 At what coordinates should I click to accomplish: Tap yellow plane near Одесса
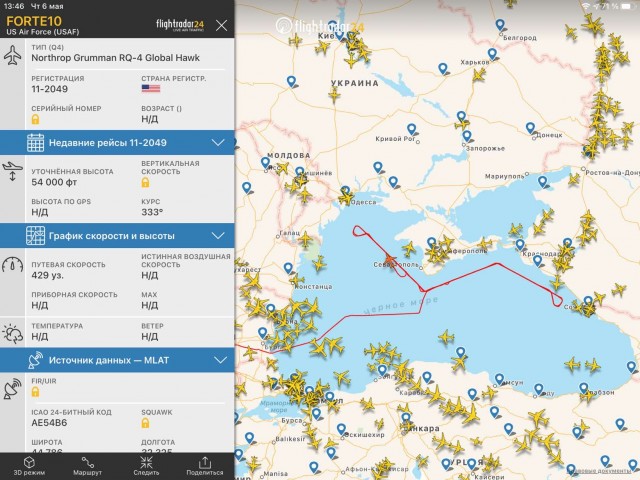(346, 198)
